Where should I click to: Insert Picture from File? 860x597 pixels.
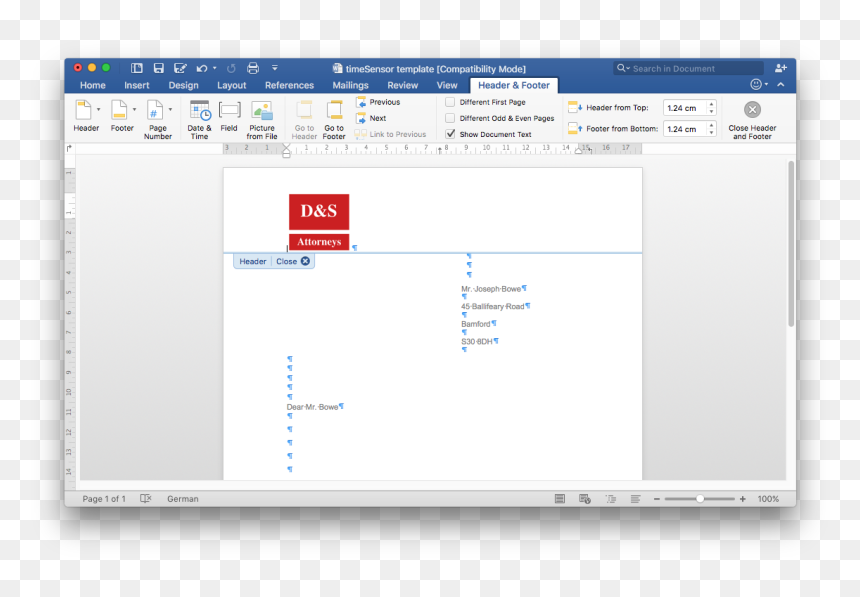tap(262, 120)
